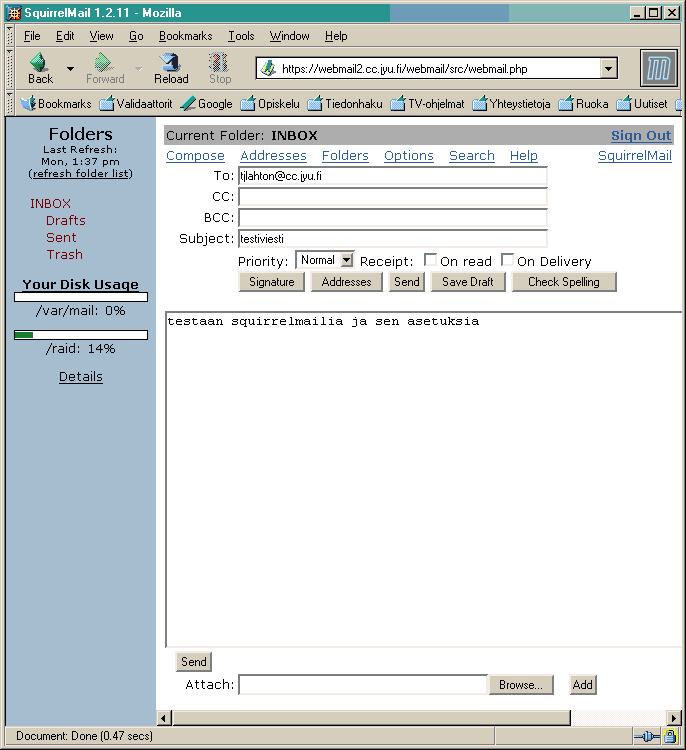Click the Compose link
The image size is (686, 750).
(195, 155)
